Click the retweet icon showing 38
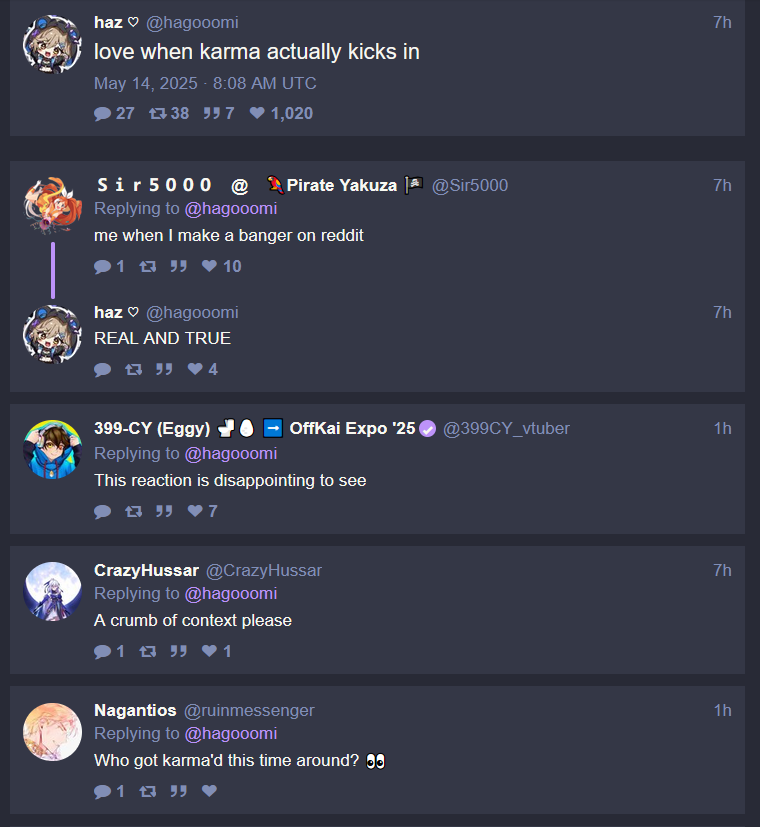 tap(158, 113)
